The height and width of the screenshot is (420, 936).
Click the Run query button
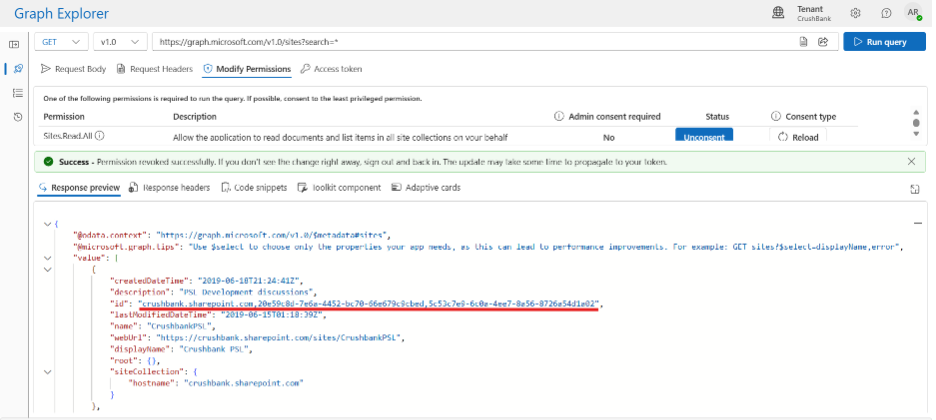[884, 42]
